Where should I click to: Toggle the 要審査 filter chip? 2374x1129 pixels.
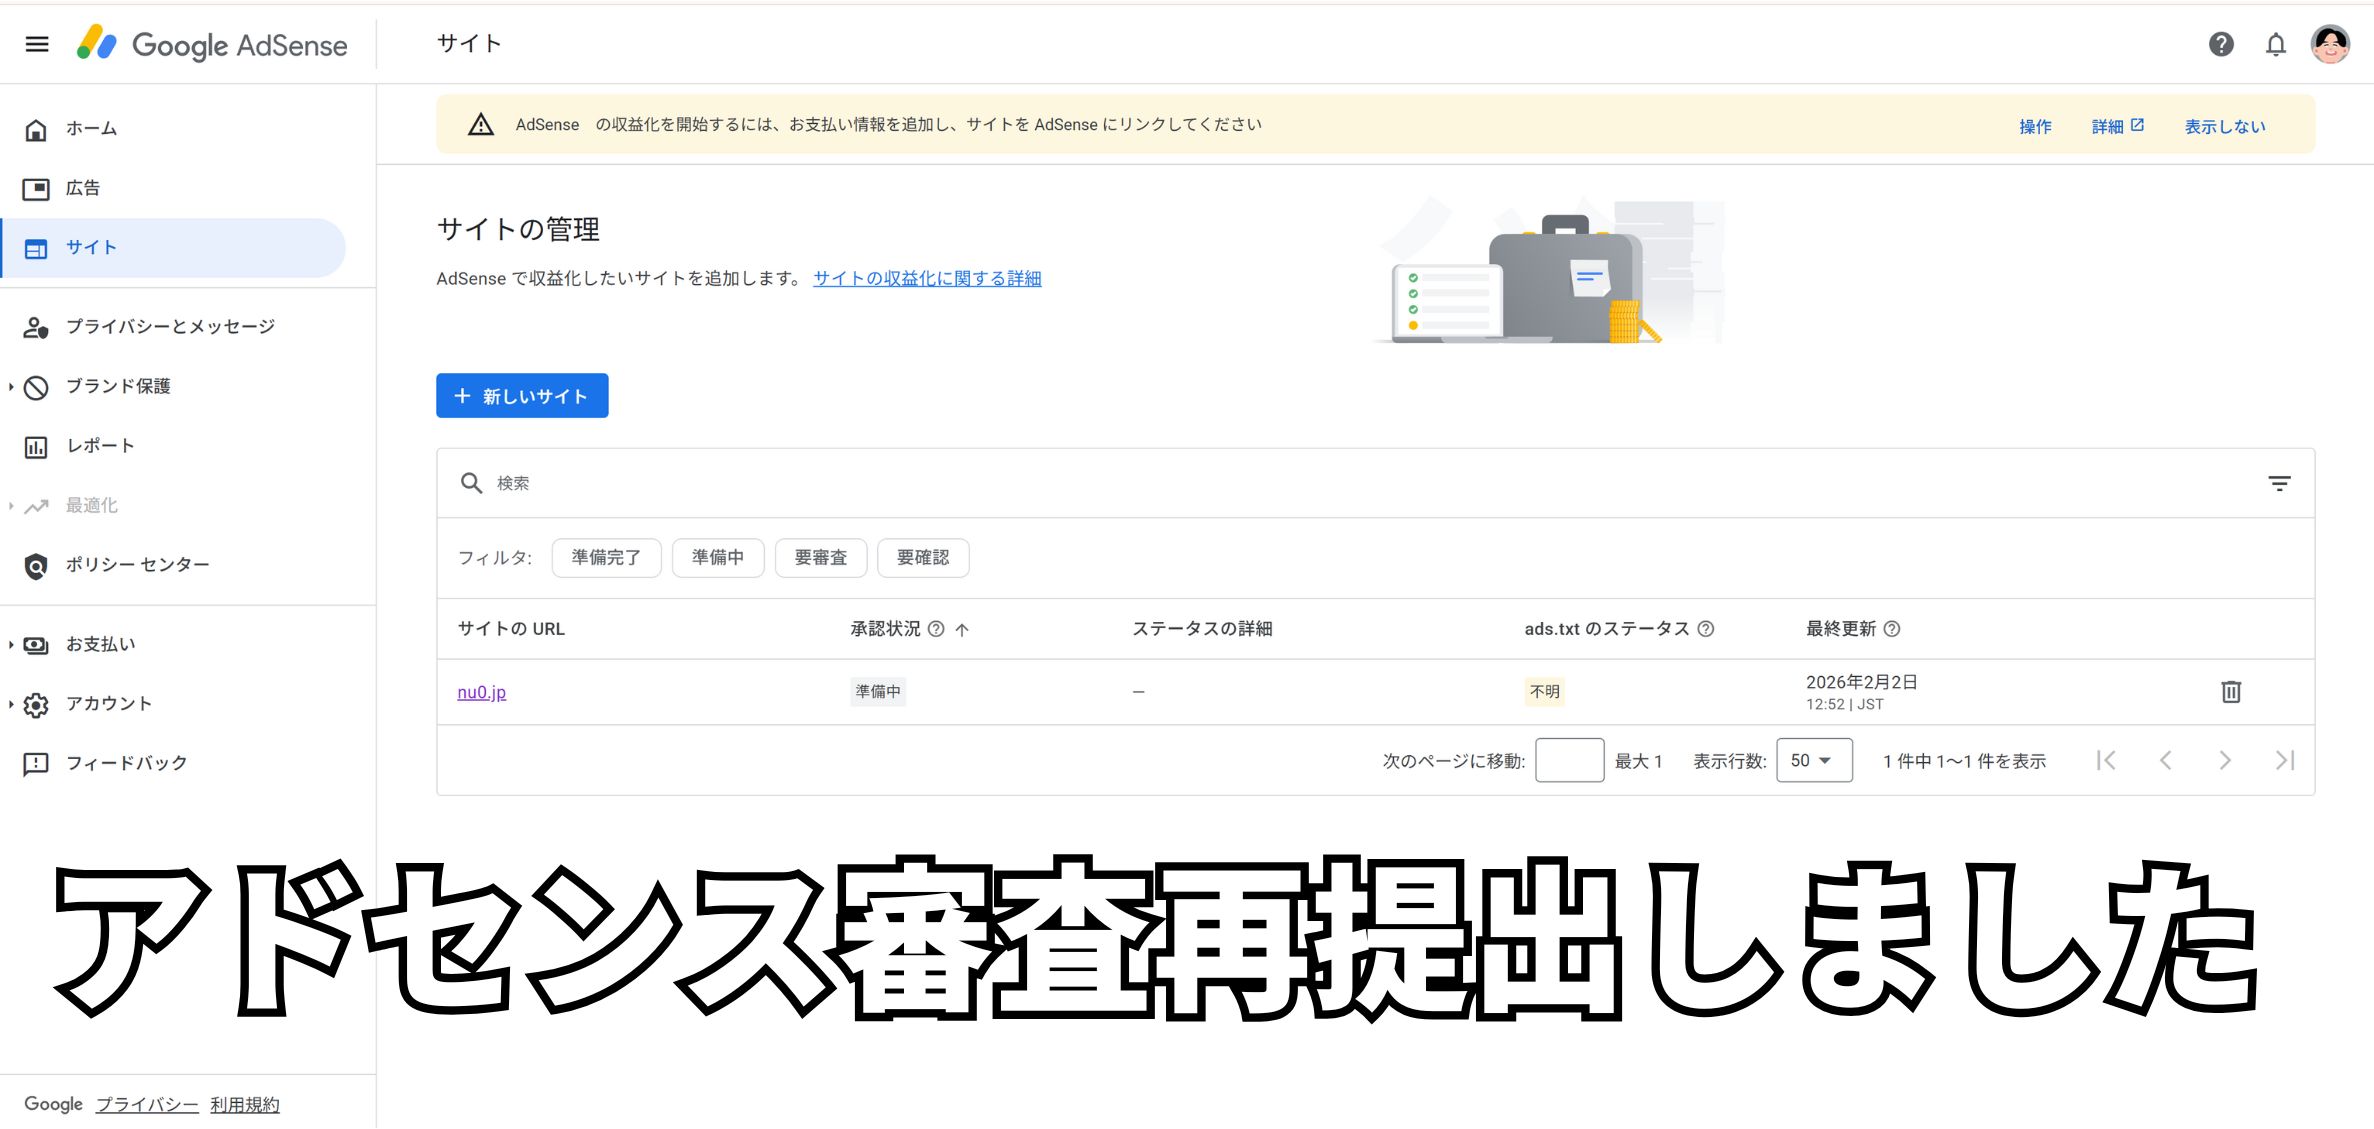coord(820,557)
